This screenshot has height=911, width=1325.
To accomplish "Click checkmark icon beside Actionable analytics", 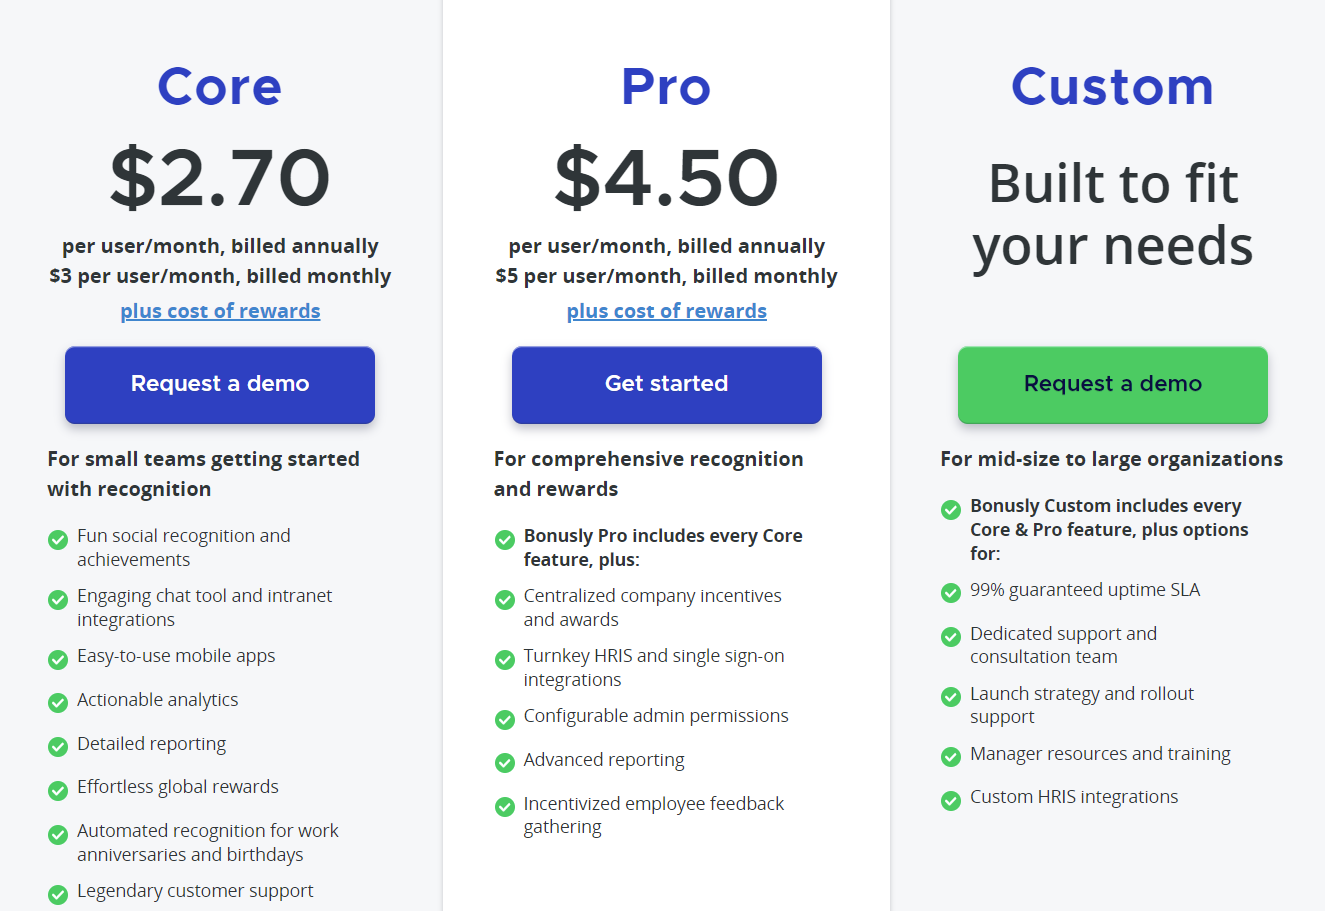I will click(58, 702).
